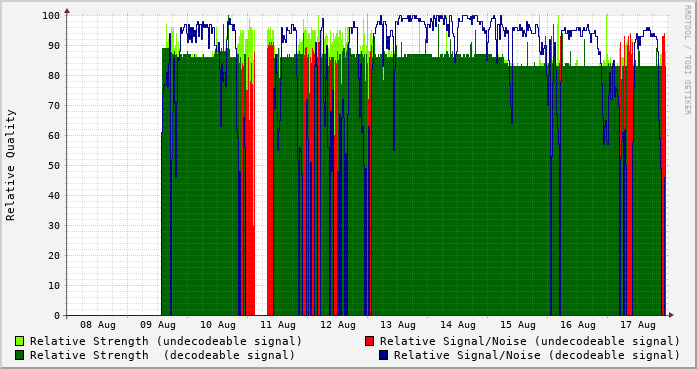Screen dimensions: 697x369
Task: Click the 'Relative Quality' axis title
Action: click(x=11, y=165)
